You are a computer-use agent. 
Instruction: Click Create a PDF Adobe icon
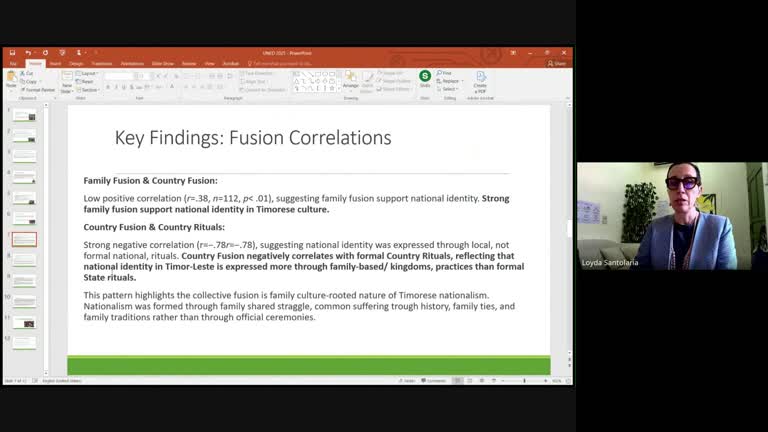tap(480, 80)
